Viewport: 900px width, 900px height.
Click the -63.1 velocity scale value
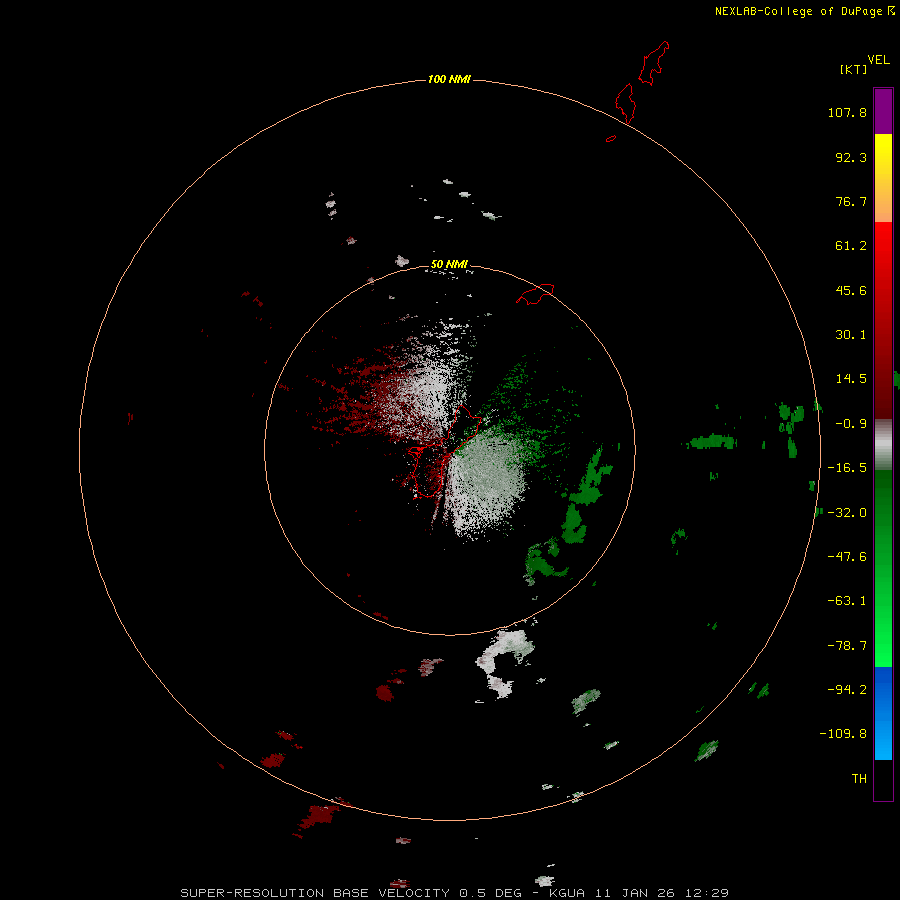(x=847, y=601)
